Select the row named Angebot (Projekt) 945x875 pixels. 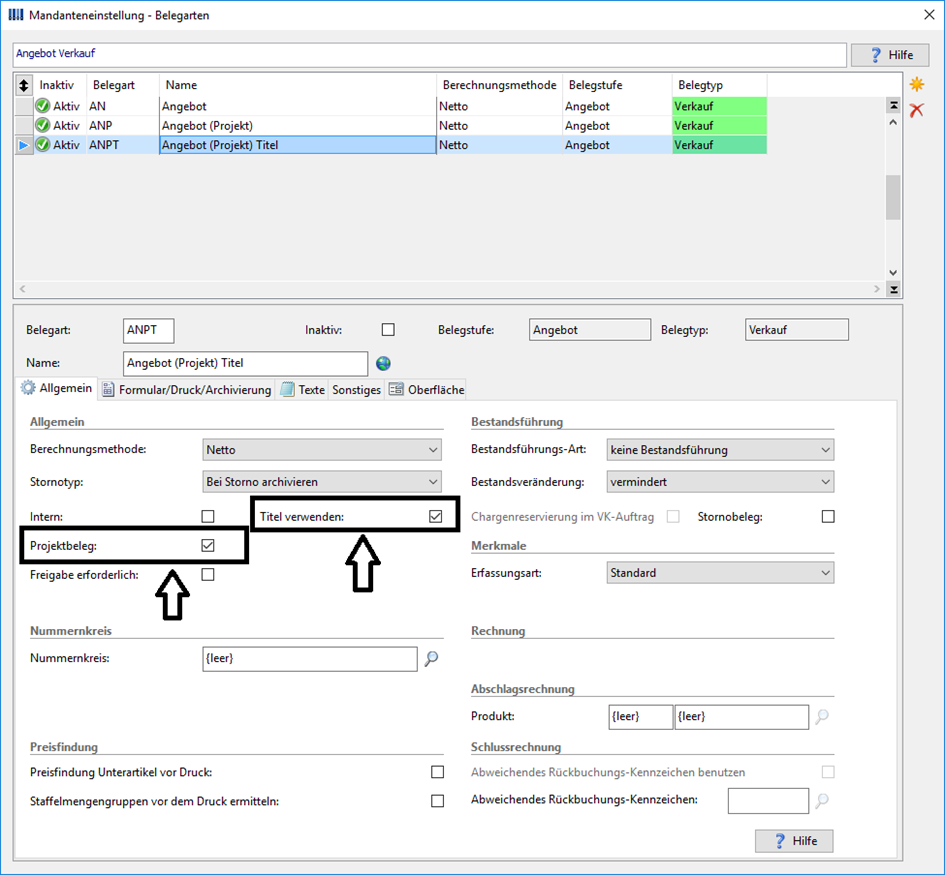391,125
